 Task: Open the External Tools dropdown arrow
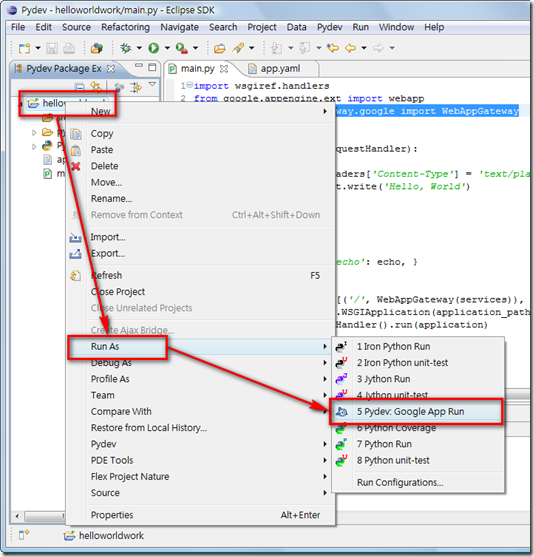click(195, 48)
